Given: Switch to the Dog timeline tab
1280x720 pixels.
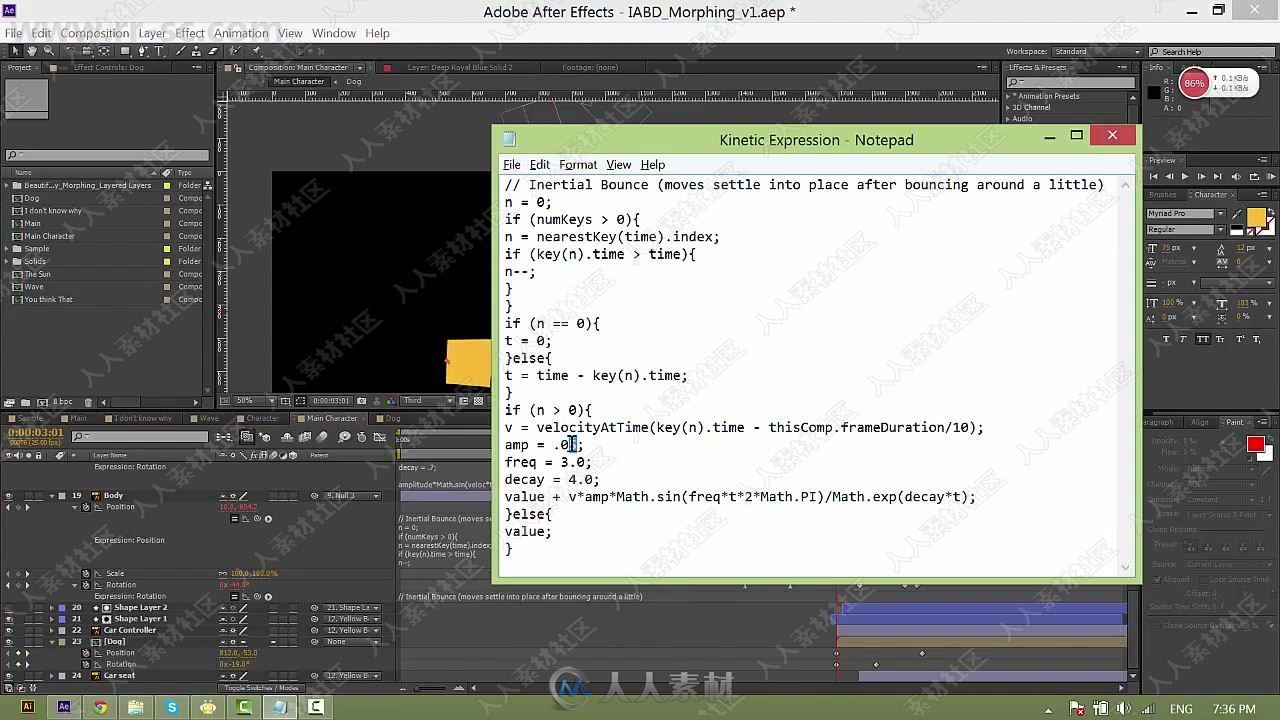Looking at the screenshot, I should [x=393, y=418].
